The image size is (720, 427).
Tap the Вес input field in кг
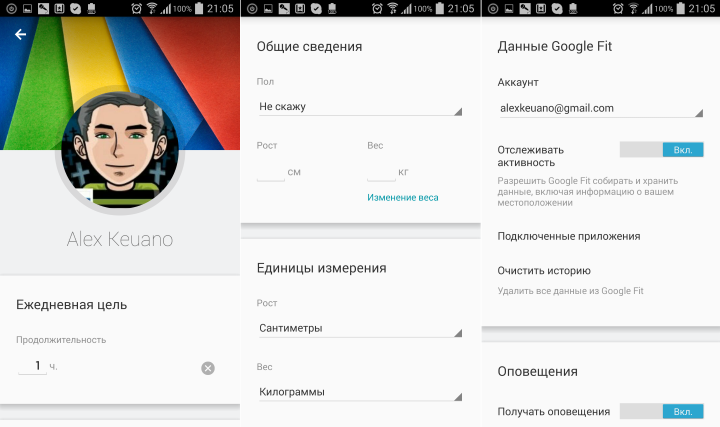pyautogui.click(x=381, y=173)
